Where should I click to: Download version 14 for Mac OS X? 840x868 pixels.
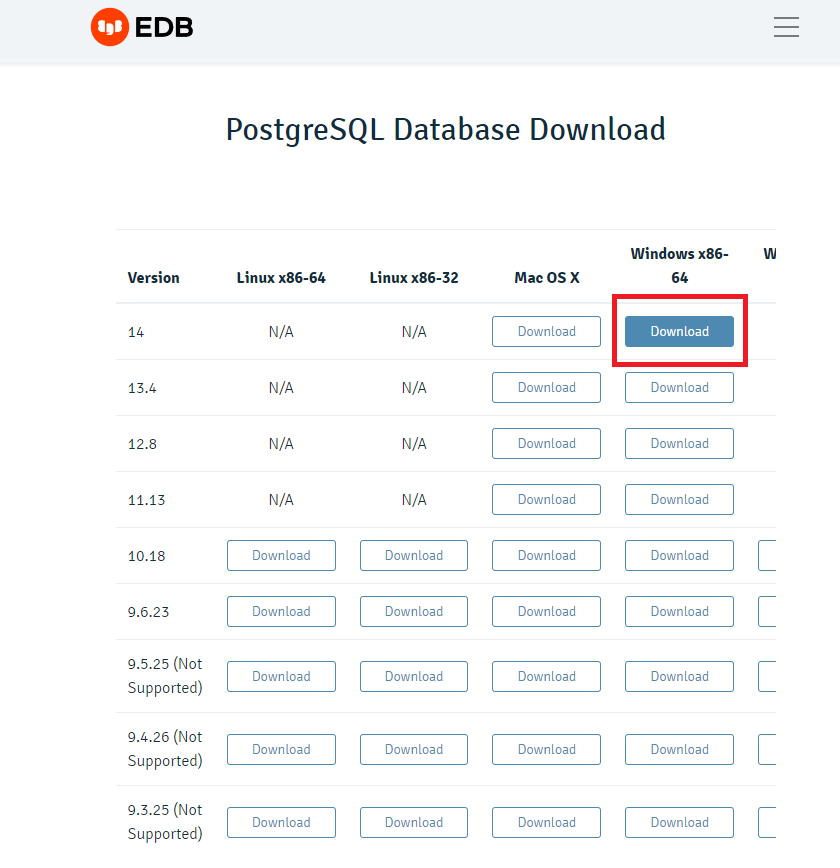tap(547, 332)
